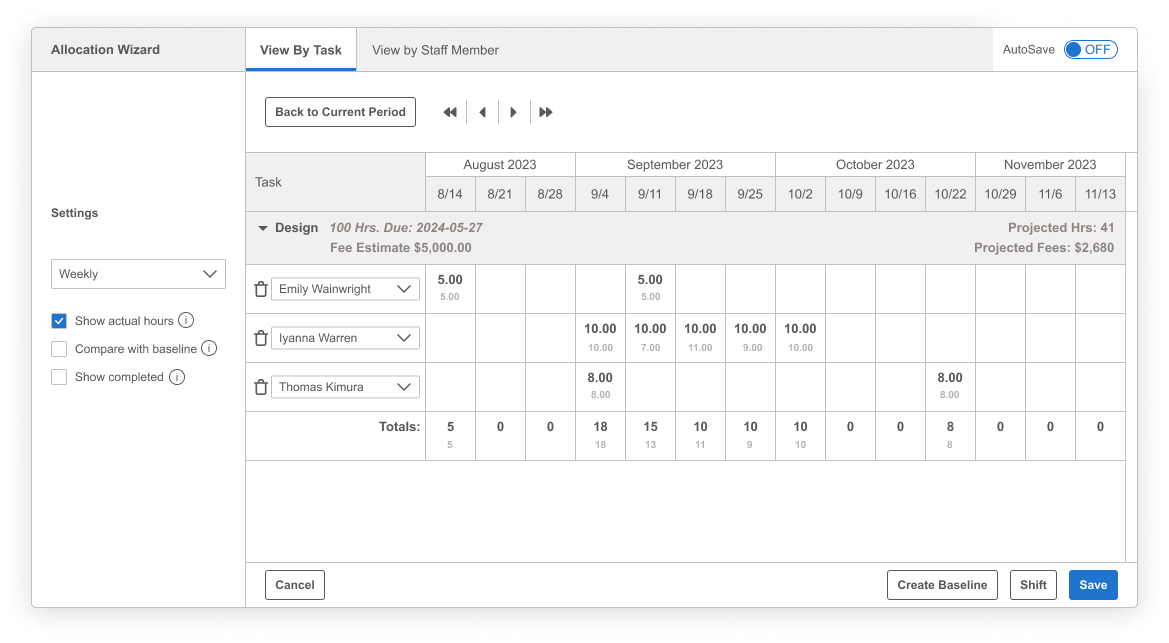Viewport: 1169px width, 643px height.
Task: Switch to View by Staff Member tab
Action: point(435,50)
